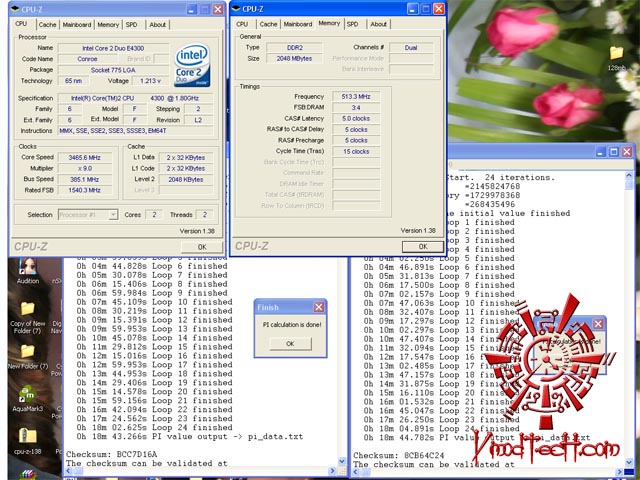Image resolution: width=640 pixels, height=480 pixels.
Task: Open the Mainboard tab in left CPU-Z window
Action: [x=77, y=24]
